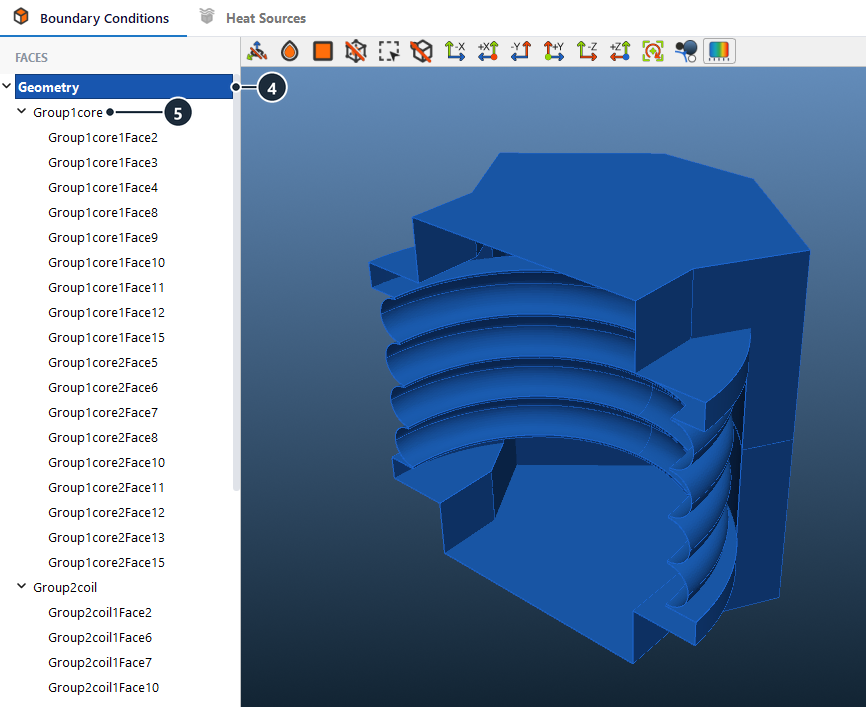
Task: Select face Group1core1Face8
Action: (x=103, y=213)
